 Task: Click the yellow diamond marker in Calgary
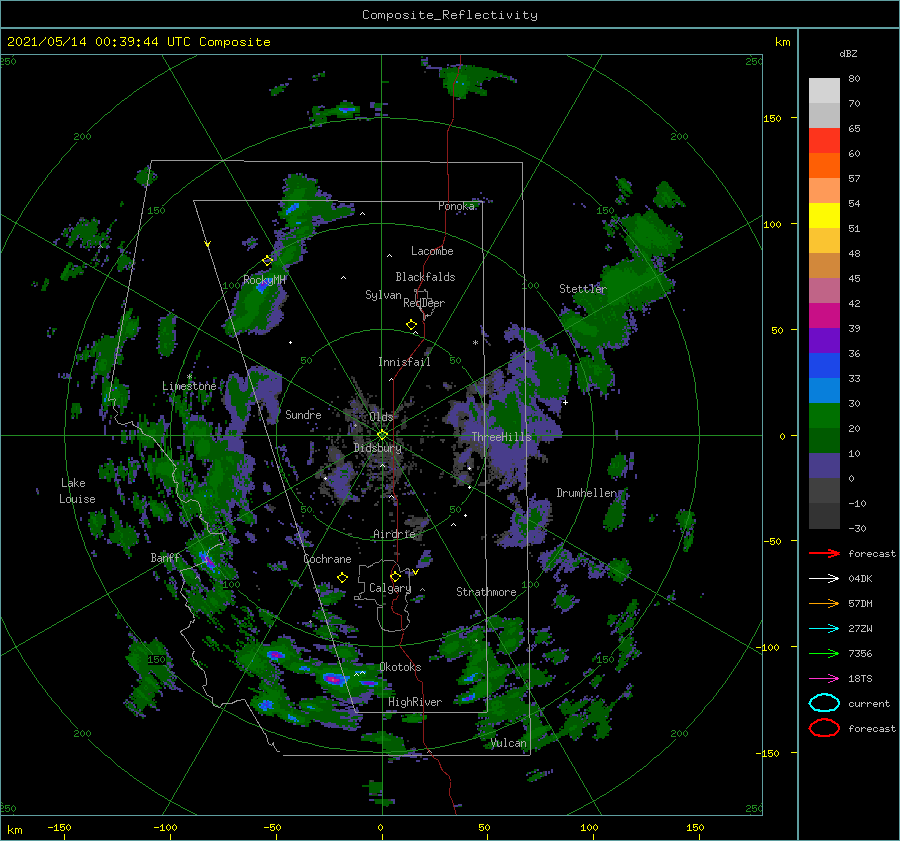pos(395,576)
